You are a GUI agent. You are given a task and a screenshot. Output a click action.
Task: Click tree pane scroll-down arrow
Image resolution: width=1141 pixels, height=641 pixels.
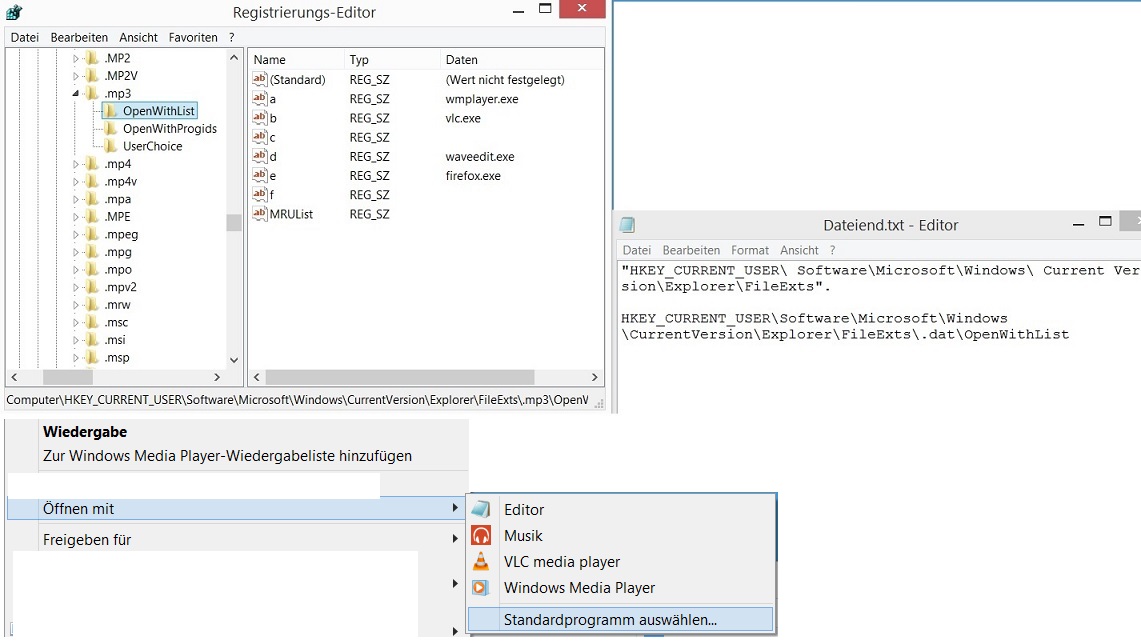point(234,360)
